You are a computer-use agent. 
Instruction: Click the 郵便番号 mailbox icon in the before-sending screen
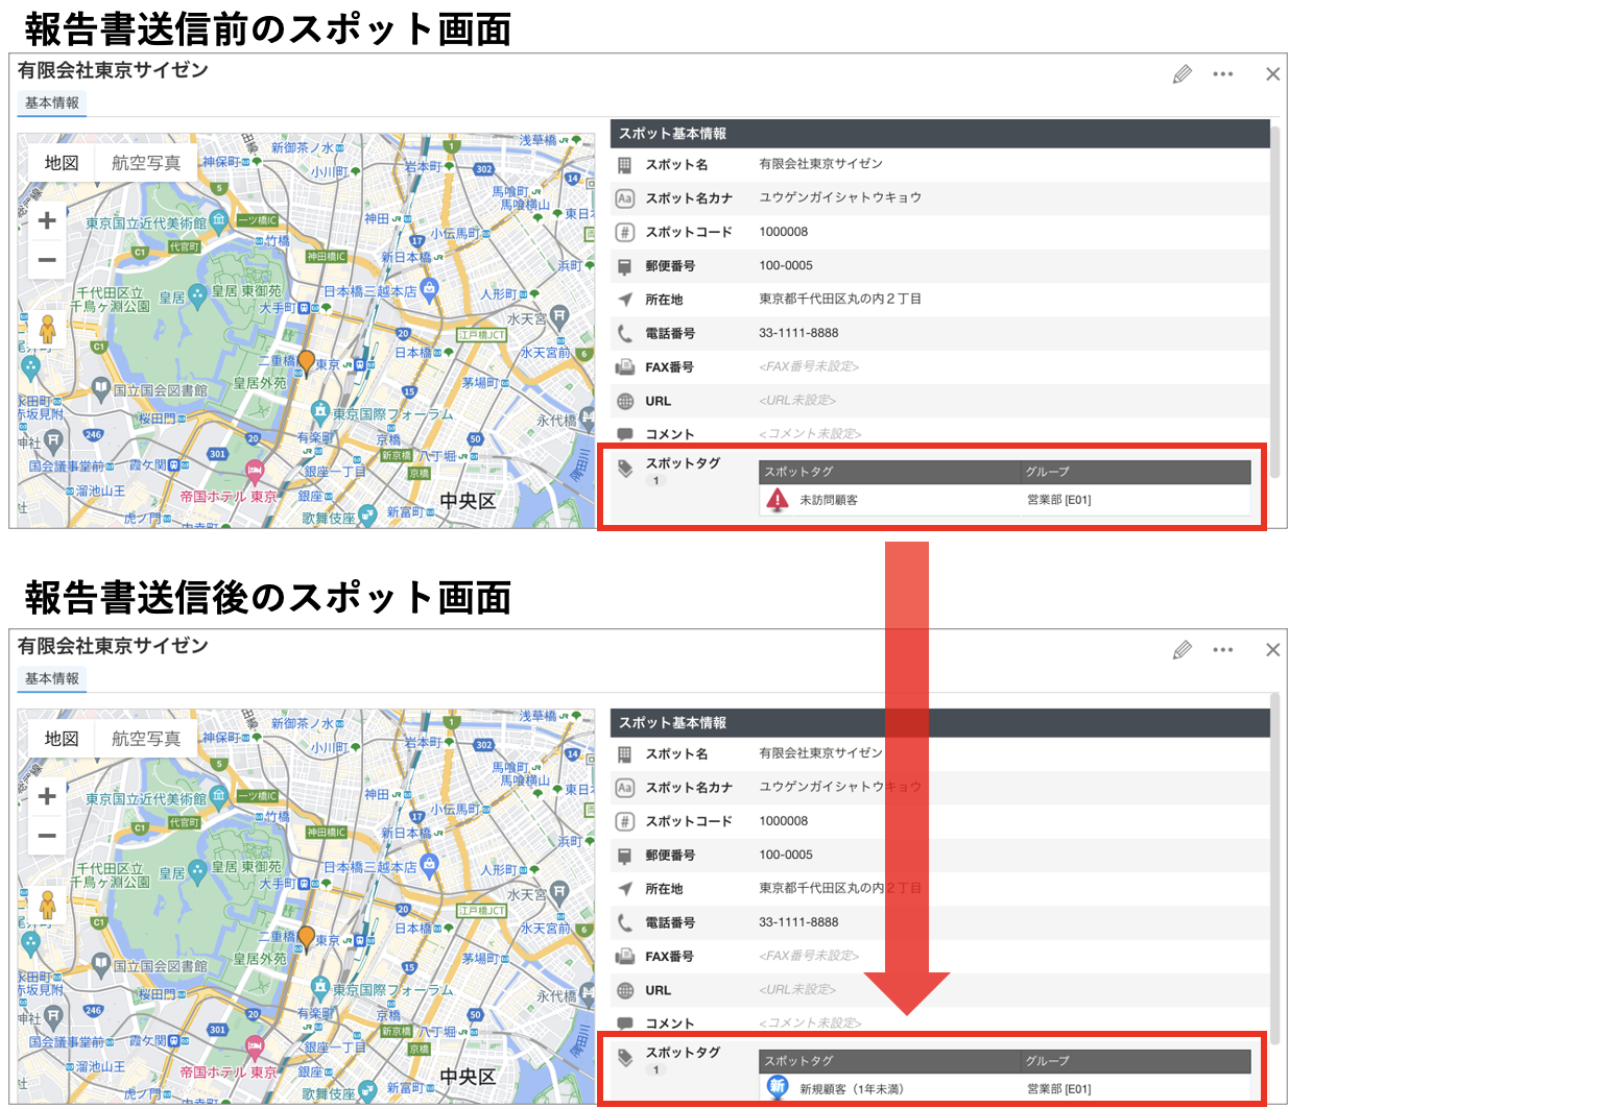pyautogui.click(x=625, y=266)
